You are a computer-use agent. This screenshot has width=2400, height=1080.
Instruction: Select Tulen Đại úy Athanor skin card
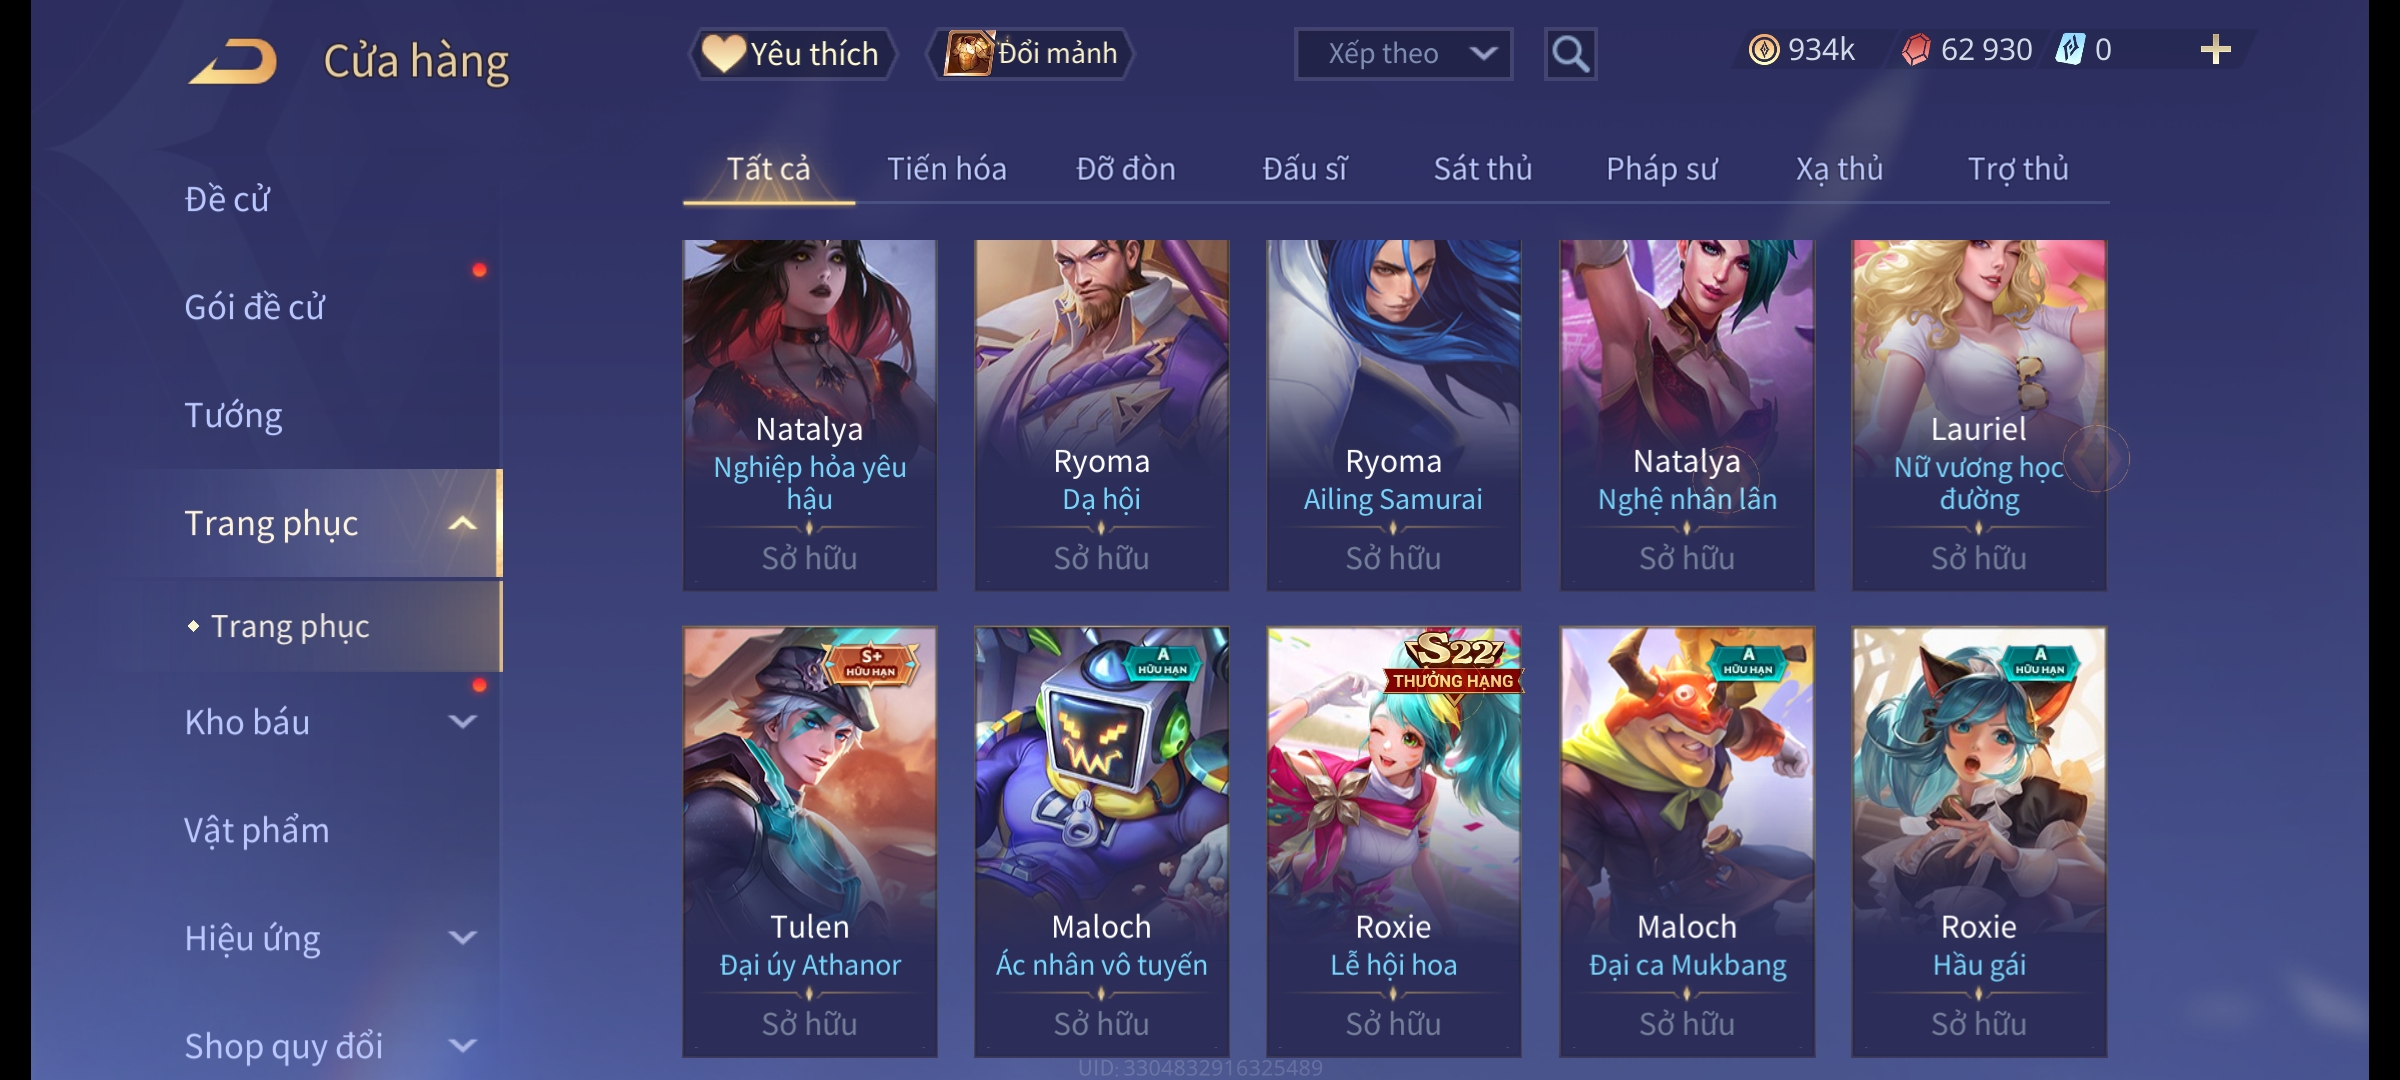810,842
